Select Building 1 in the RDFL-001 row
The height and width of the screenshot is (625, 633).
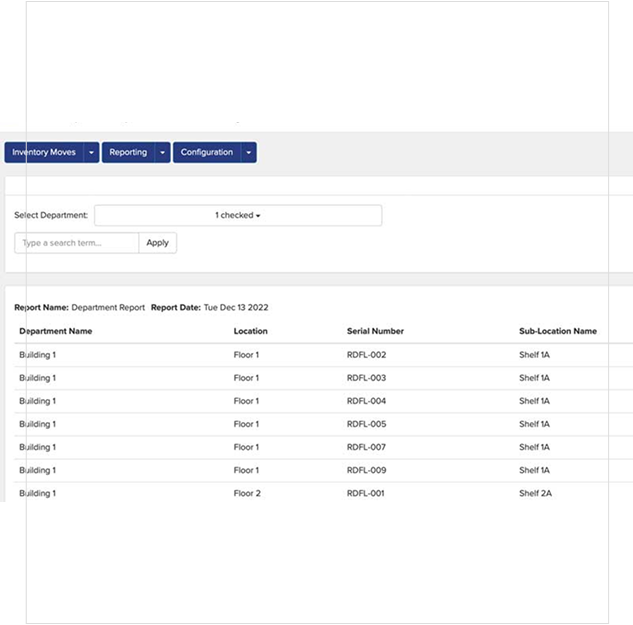[38, 493]
